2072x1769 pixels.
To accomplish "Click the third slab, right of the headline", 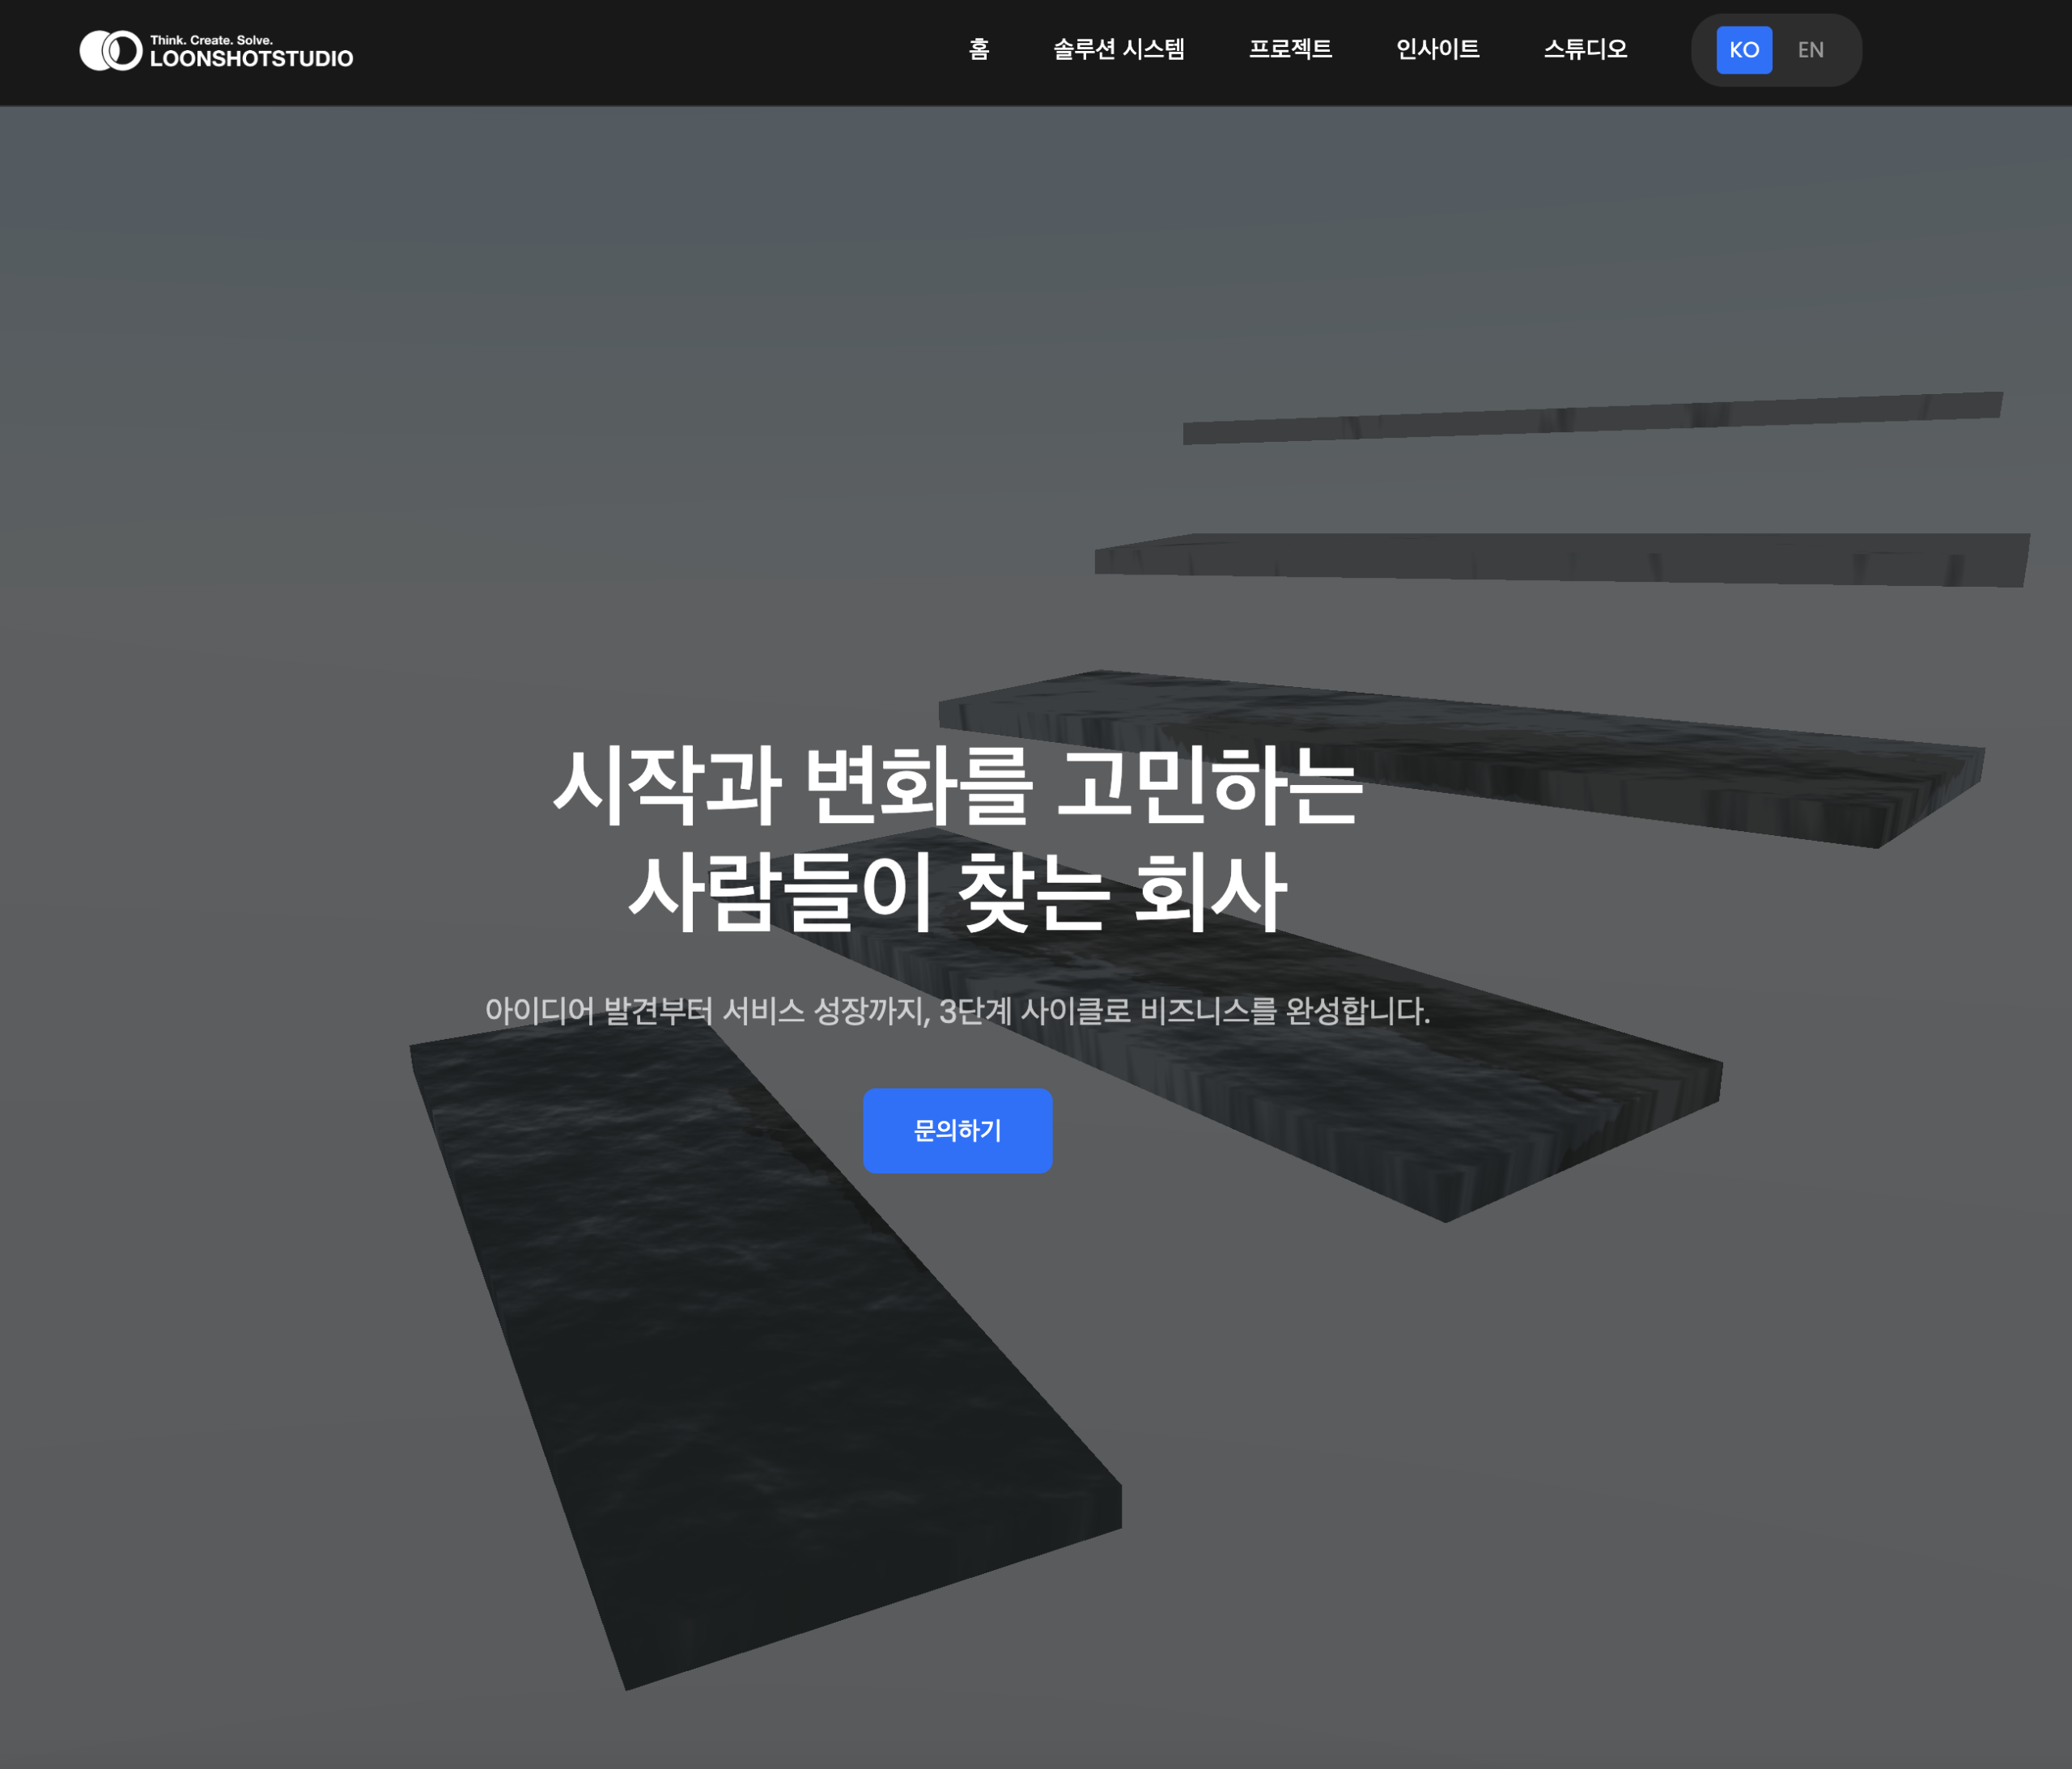I will click(x=1650, y=770).
